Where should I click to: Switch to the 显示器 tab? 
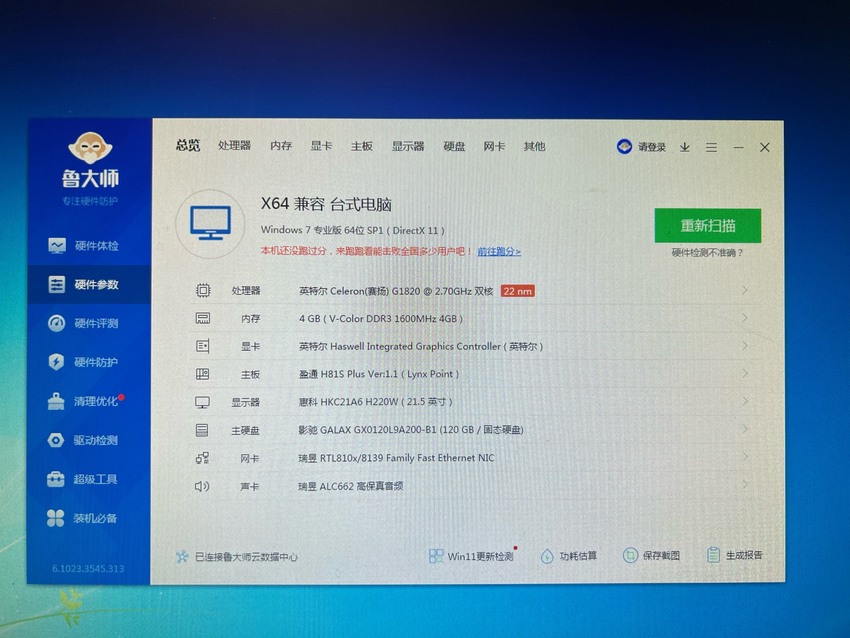tap(408, 146)
